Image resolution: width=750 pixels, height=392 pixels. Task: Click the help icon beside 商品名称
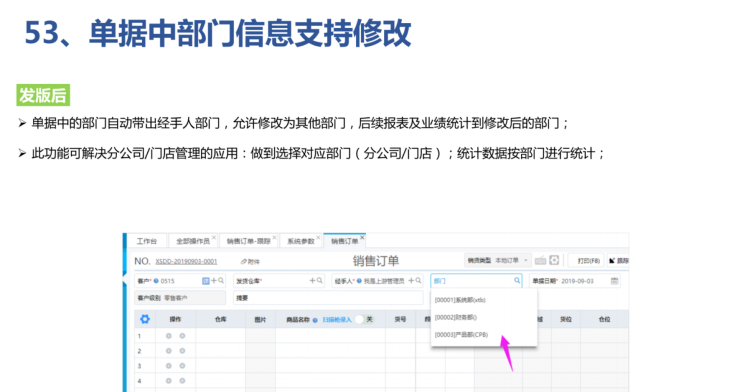click(315, 320)
